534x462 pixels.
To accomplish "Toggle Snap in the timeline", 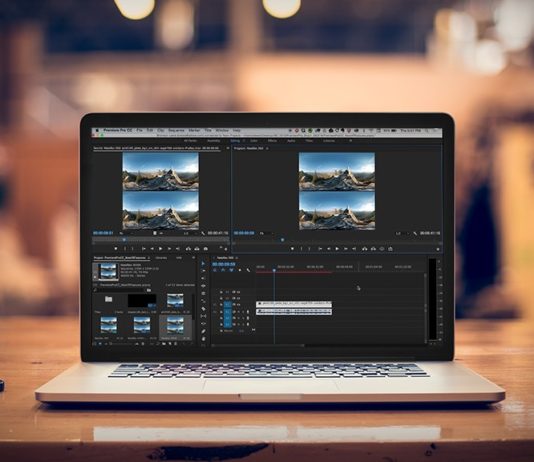I will (223, 270).
